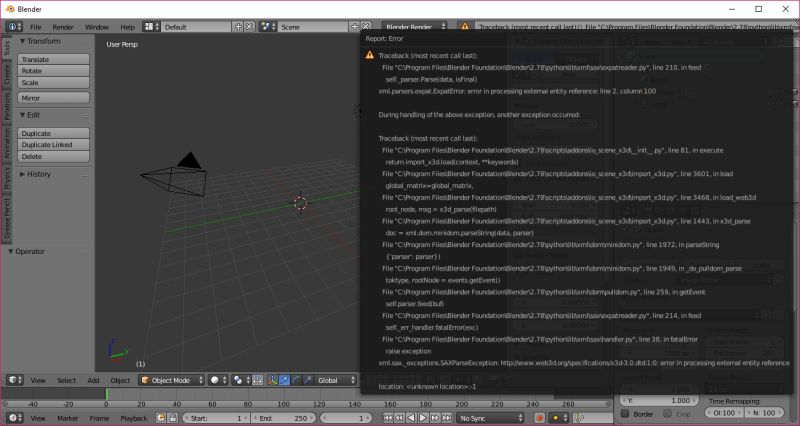This screenshot has height=426, width=800.
Task: Click the active keying set keys icon
Action: click(x=579, y=418)
